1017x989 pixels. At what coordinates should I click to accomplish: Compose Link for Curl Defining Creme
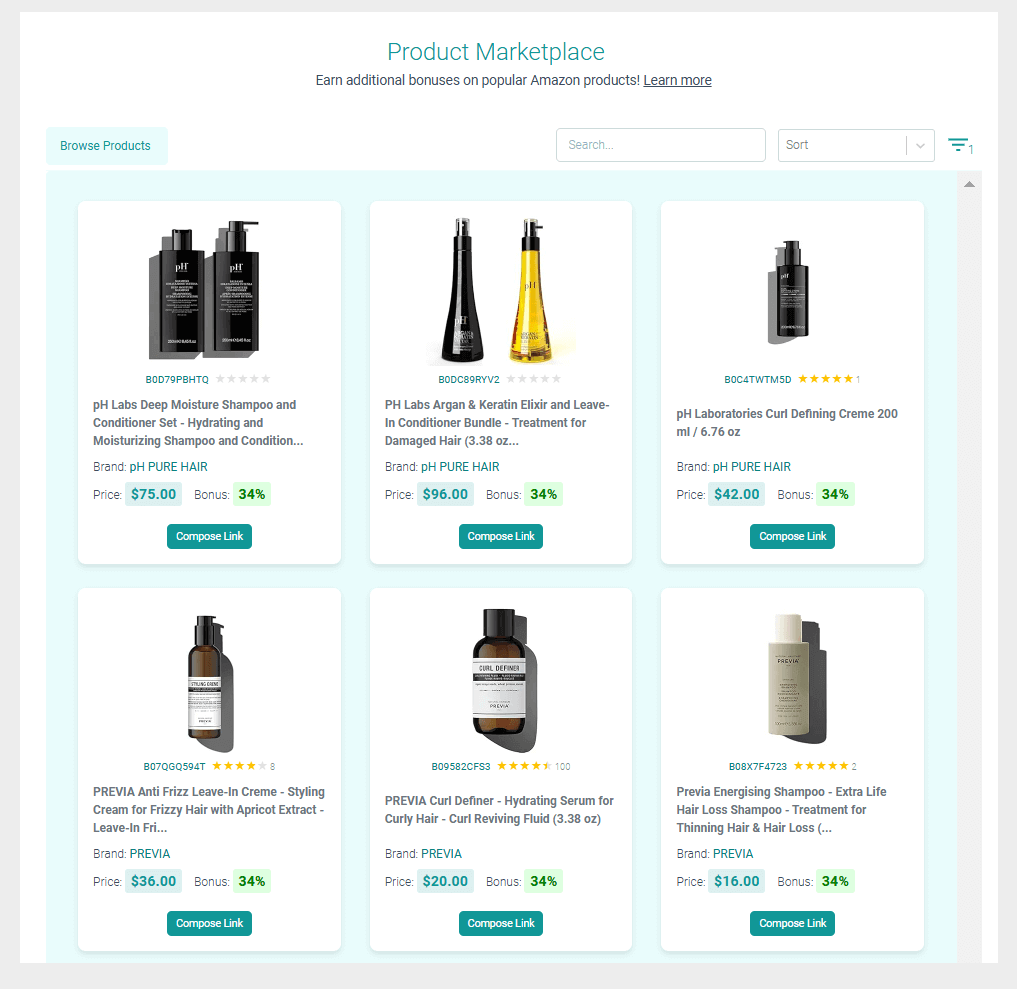tap(792, 536)
